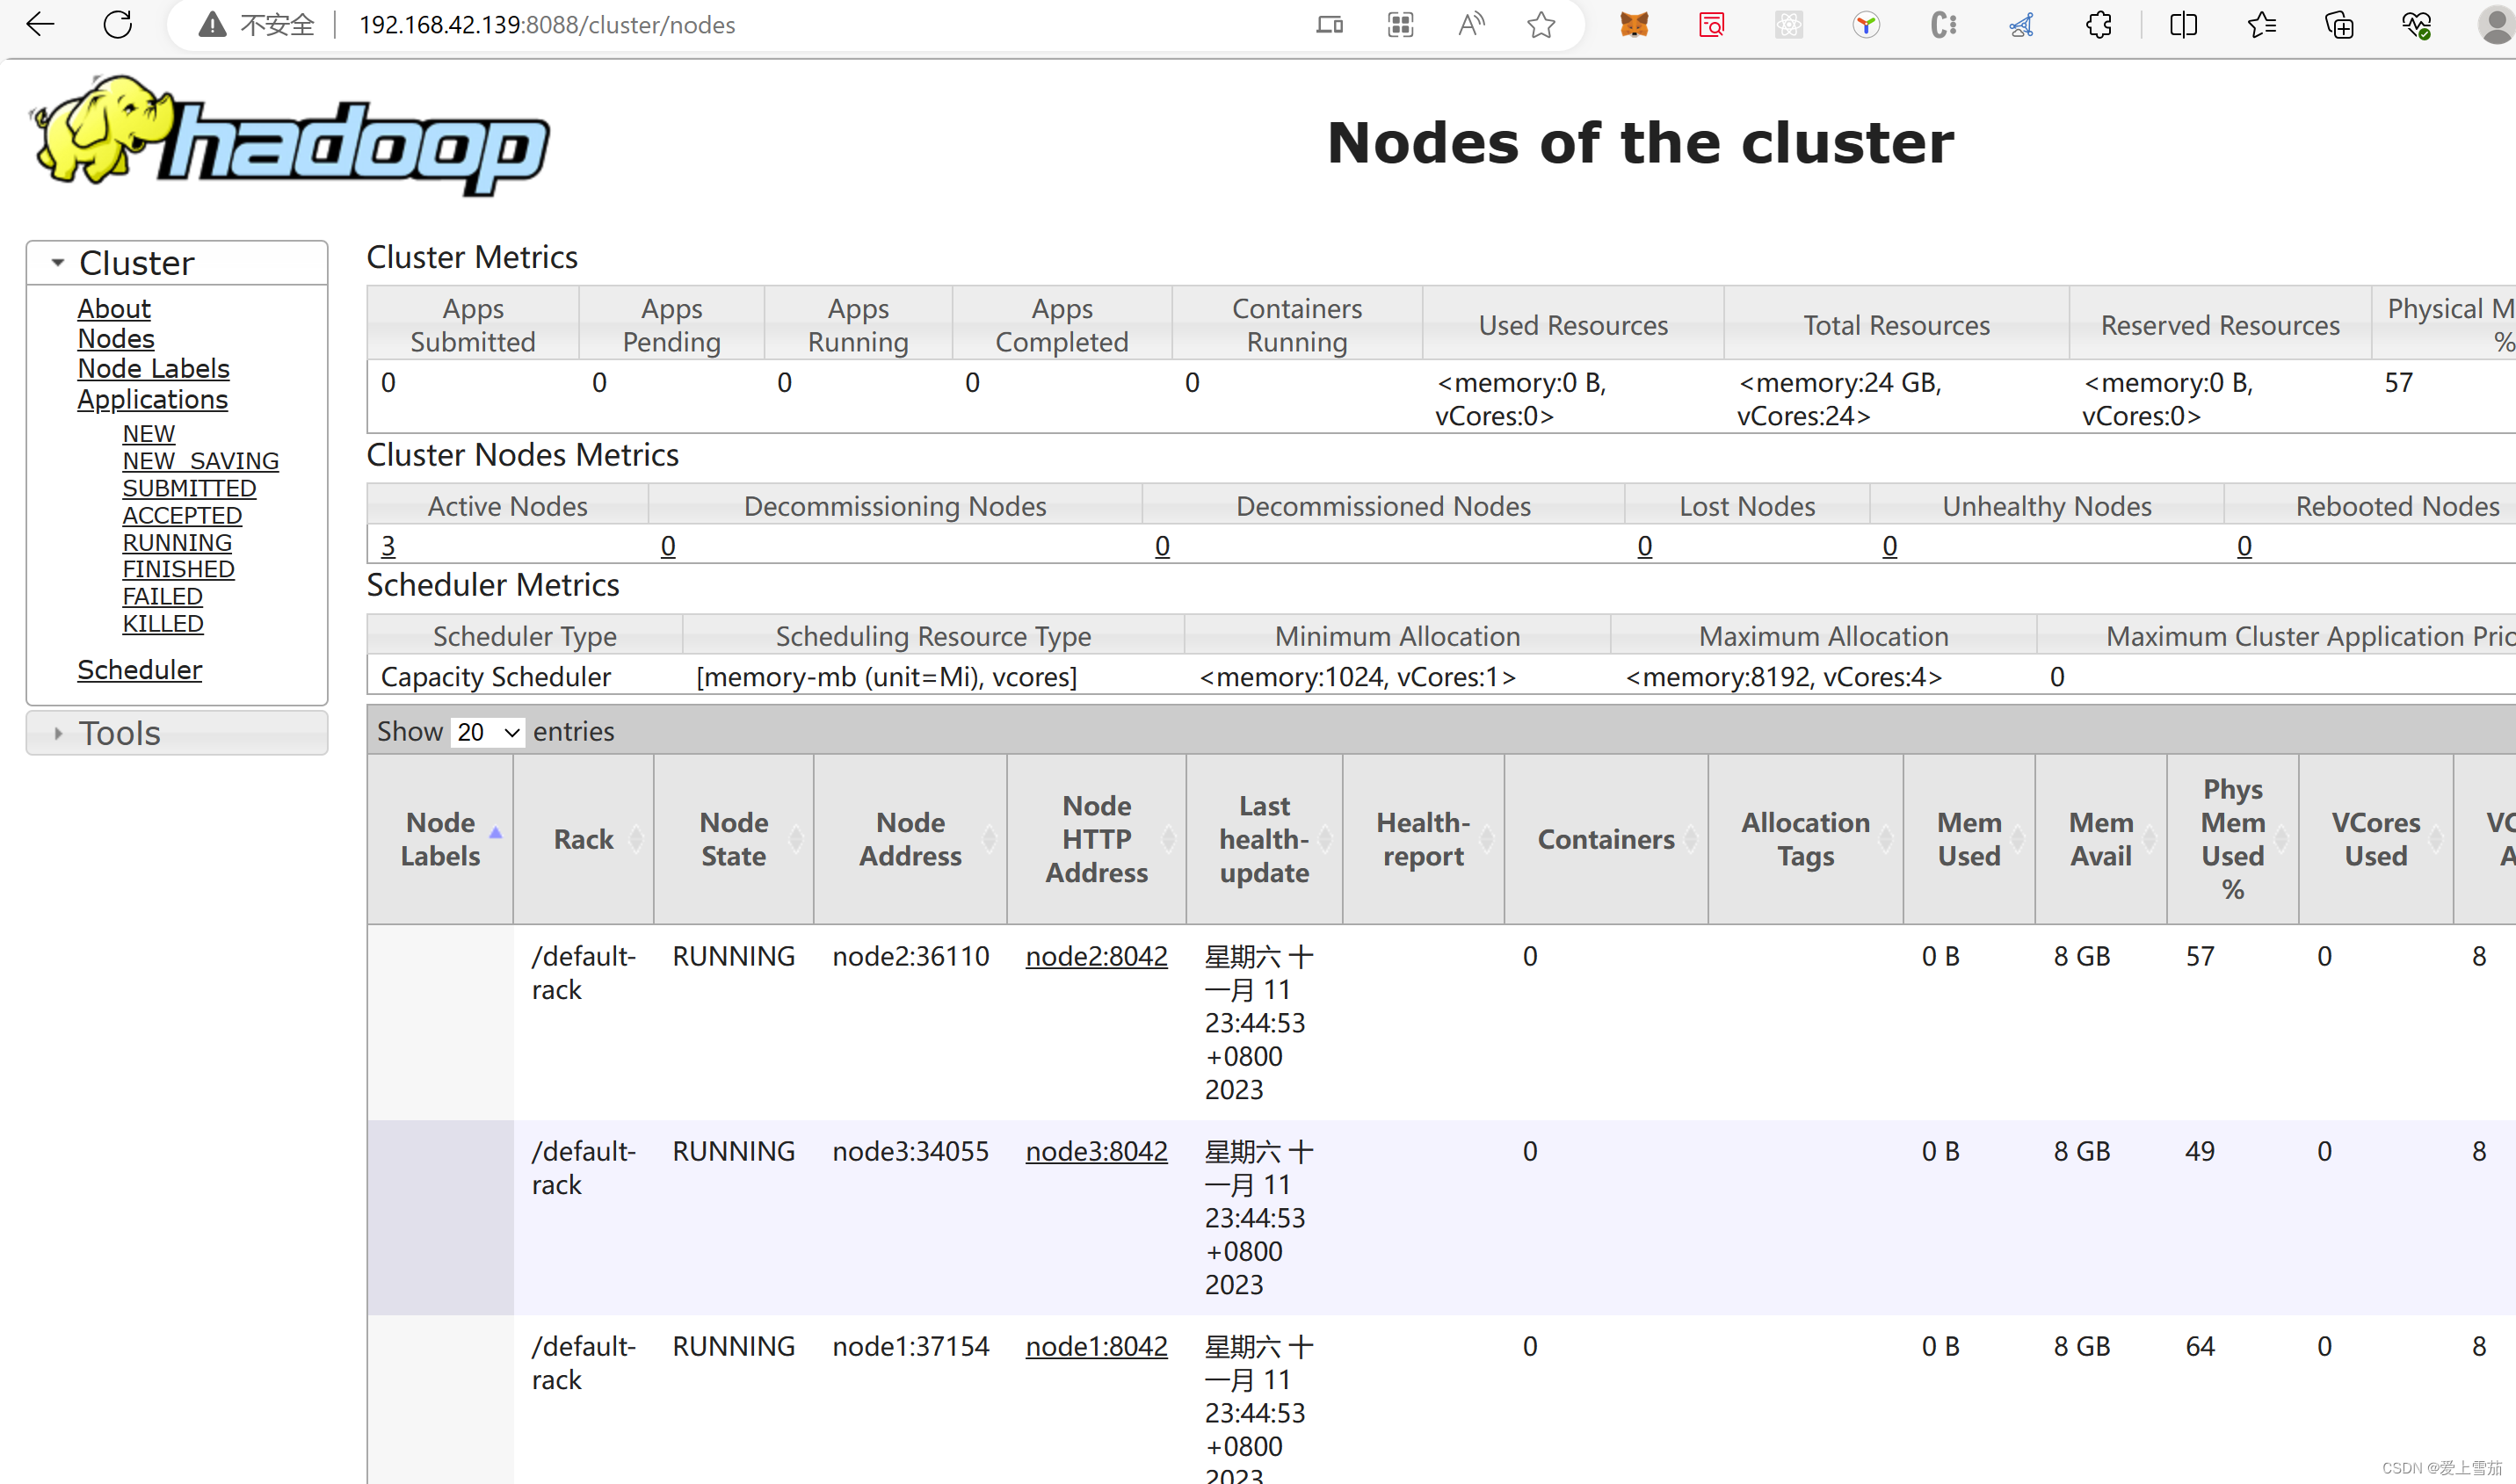Viewport: 2516px width, 1484px height.
Task: Open the Applications menu item
Action: pyautogui.click(x=152, y=399)
